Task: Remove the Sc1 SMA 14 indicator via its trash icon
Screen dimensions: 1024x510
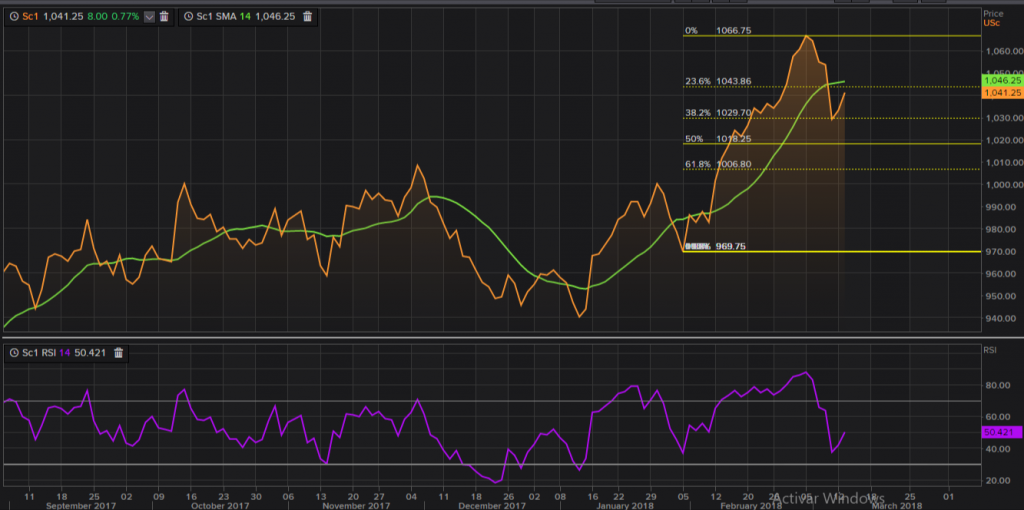Action: (x=308, y=17)
